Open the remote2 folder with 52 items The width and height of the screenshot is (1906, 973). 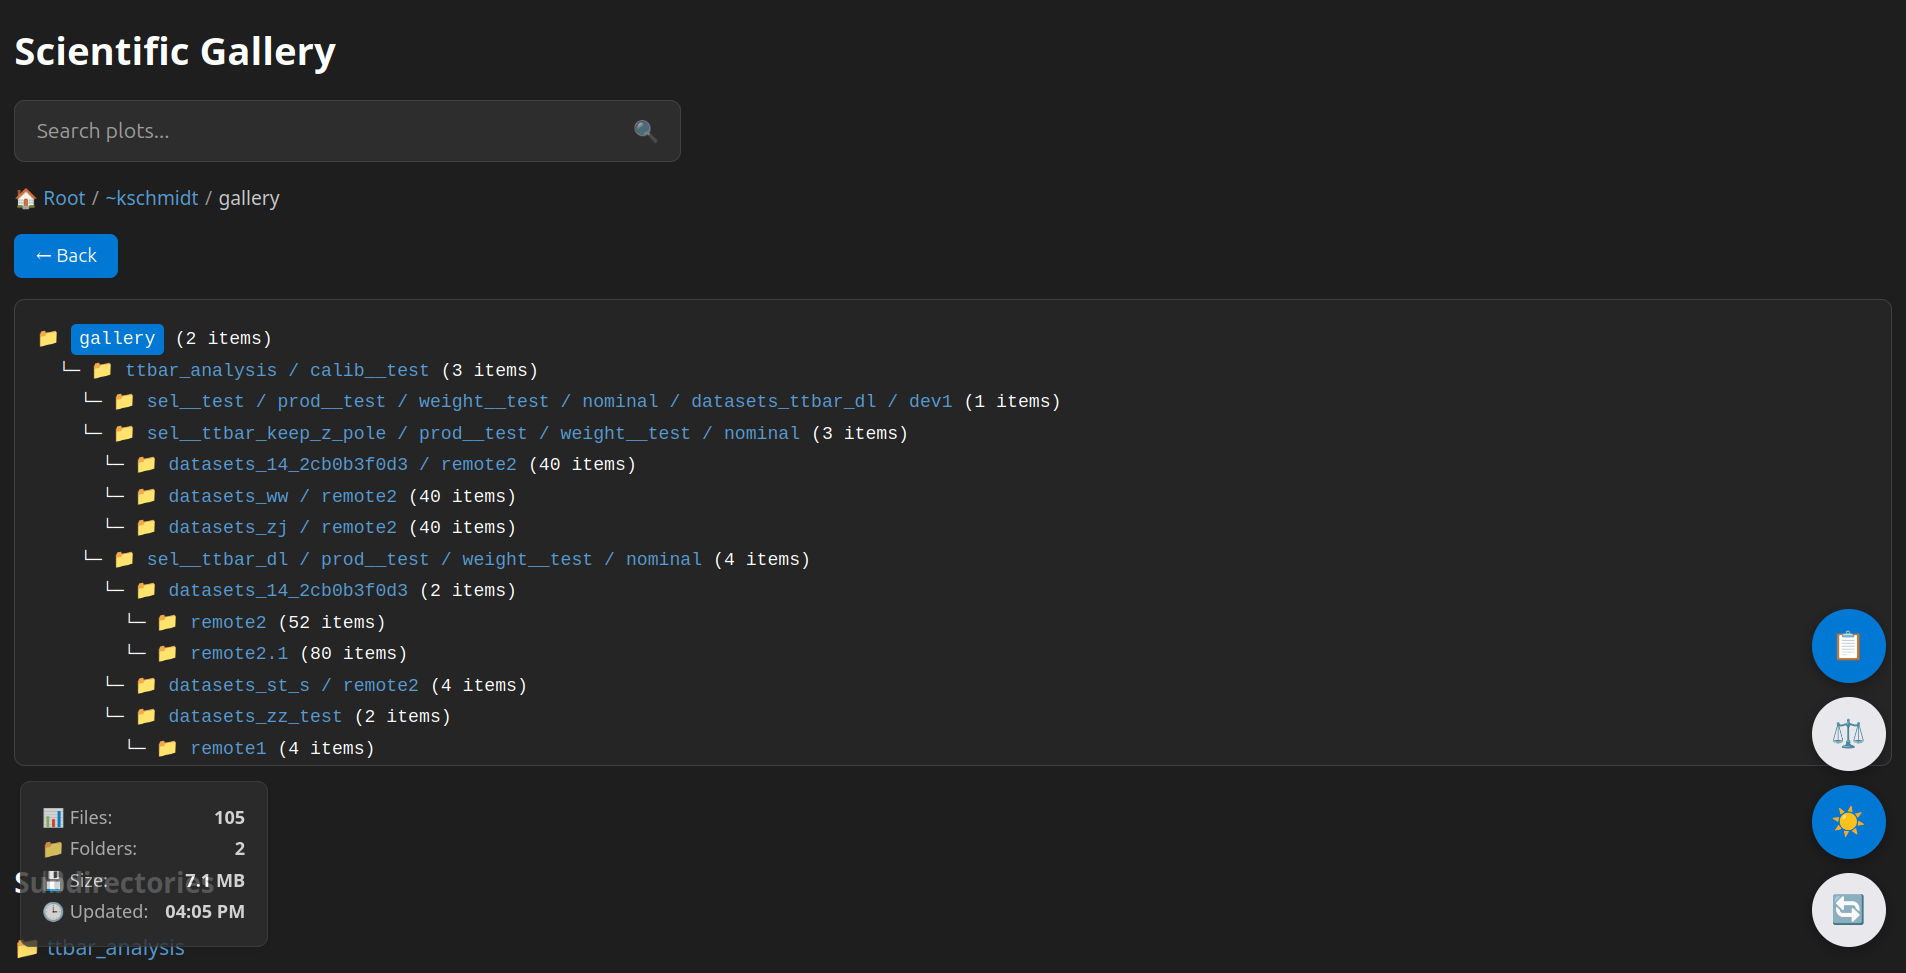pyautogui.click(x=228, y=622)
